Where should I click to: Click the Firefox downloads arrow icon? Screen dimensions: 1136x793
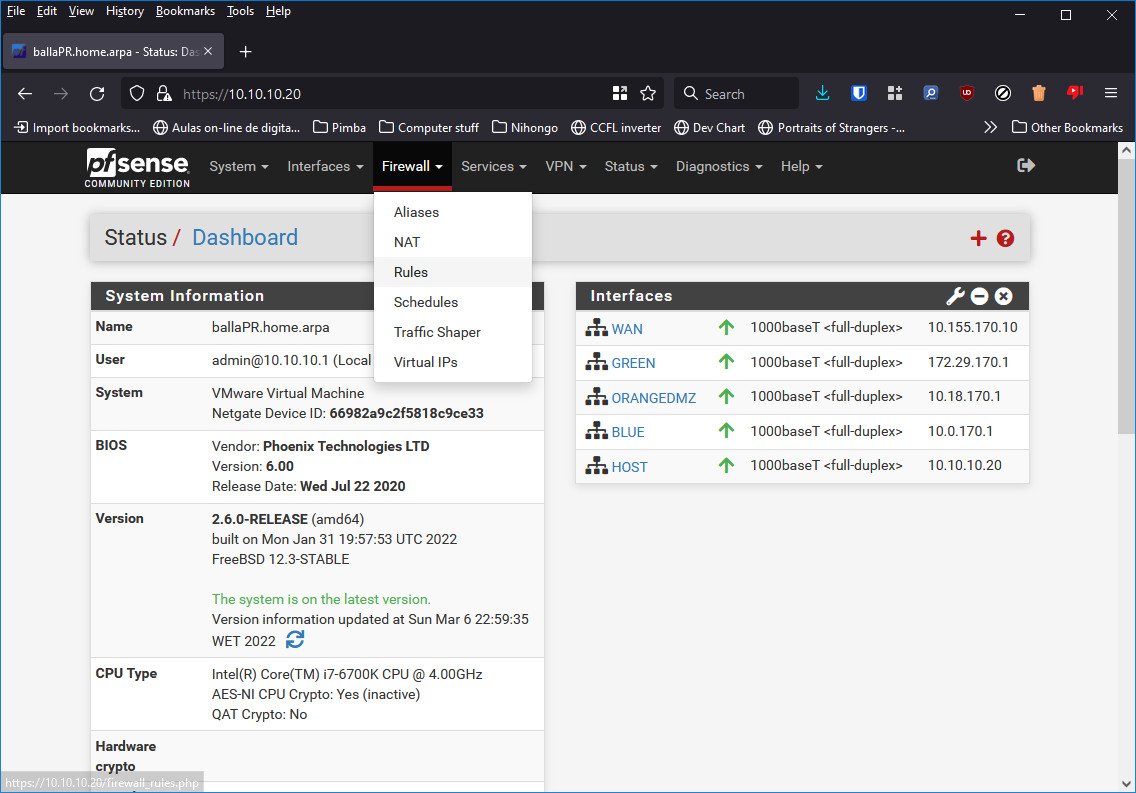point(822,93)
